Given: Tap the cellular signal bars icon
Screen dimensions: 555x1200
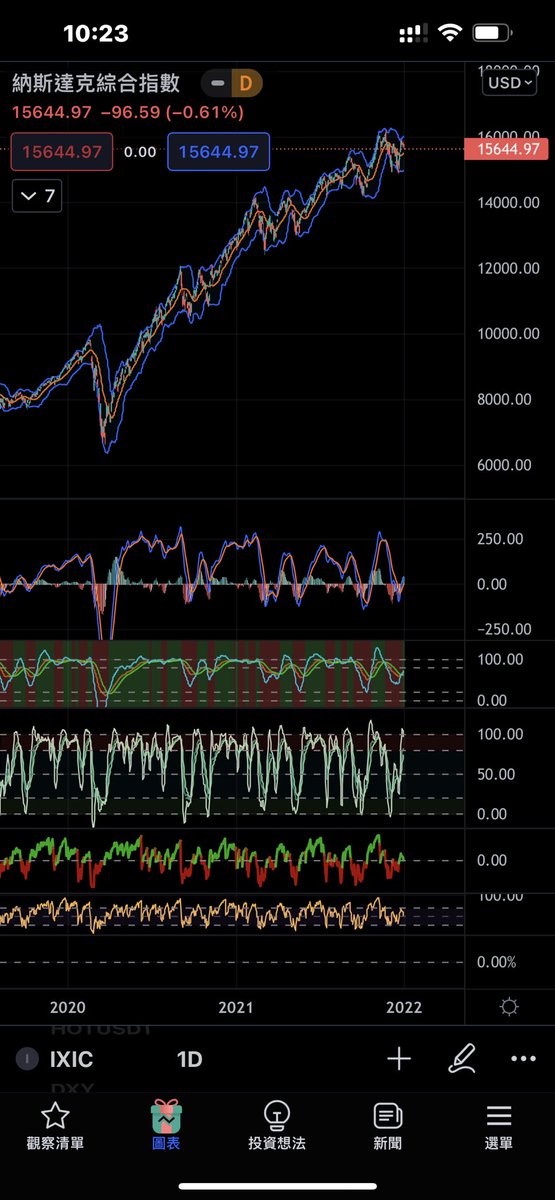Looking at the screenshot, I should pyautogui.click(x=413, y=34).
